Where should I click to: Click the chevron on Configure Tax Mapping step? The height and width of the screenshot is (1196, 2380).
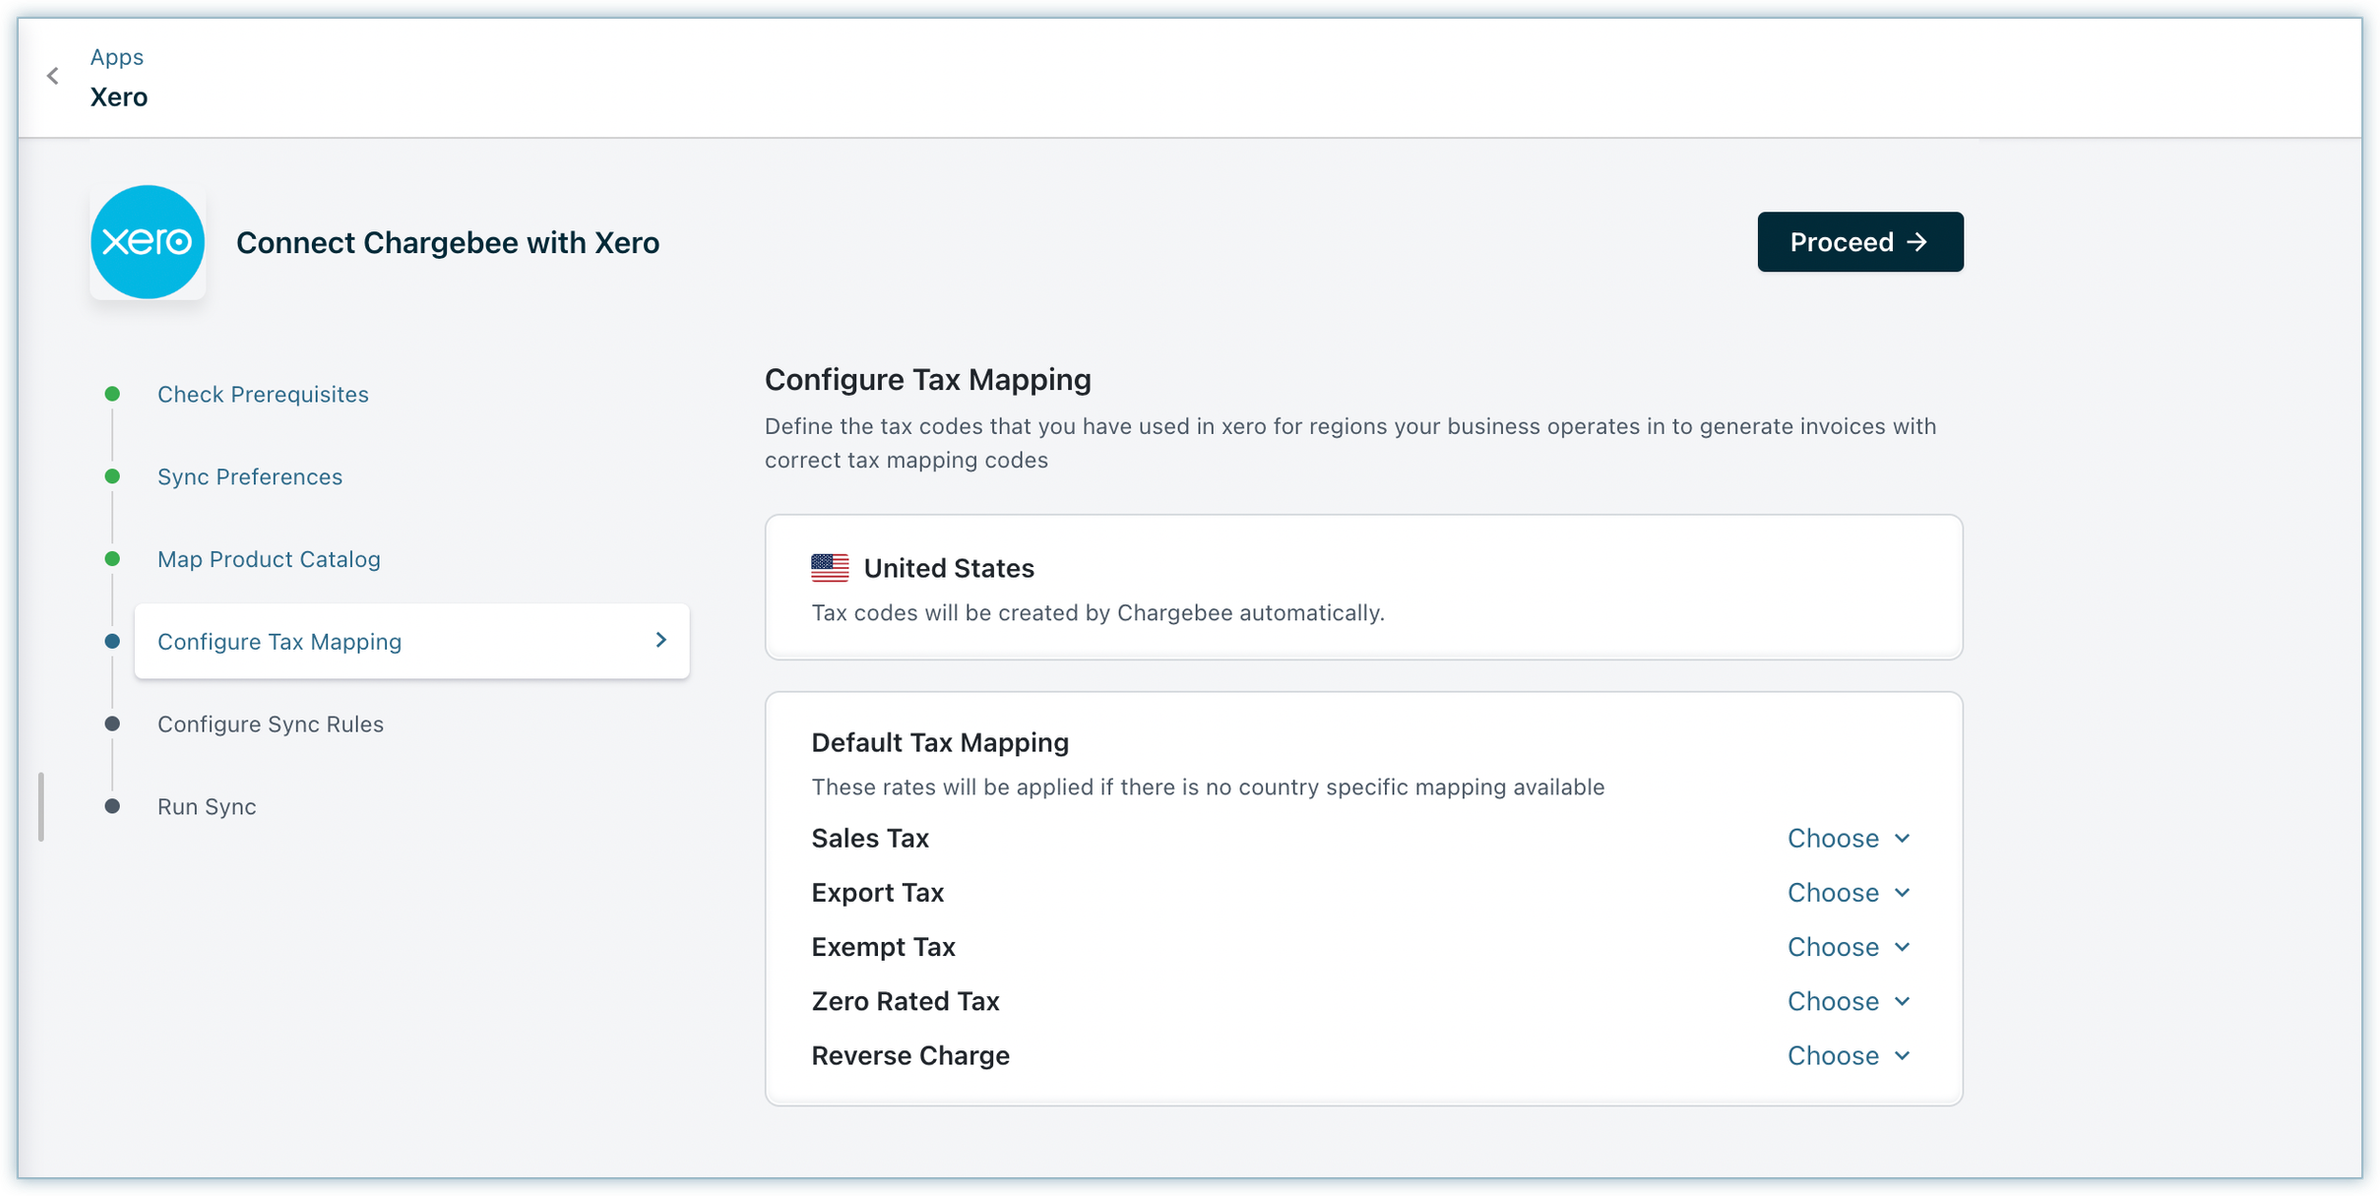click(661, 640)
